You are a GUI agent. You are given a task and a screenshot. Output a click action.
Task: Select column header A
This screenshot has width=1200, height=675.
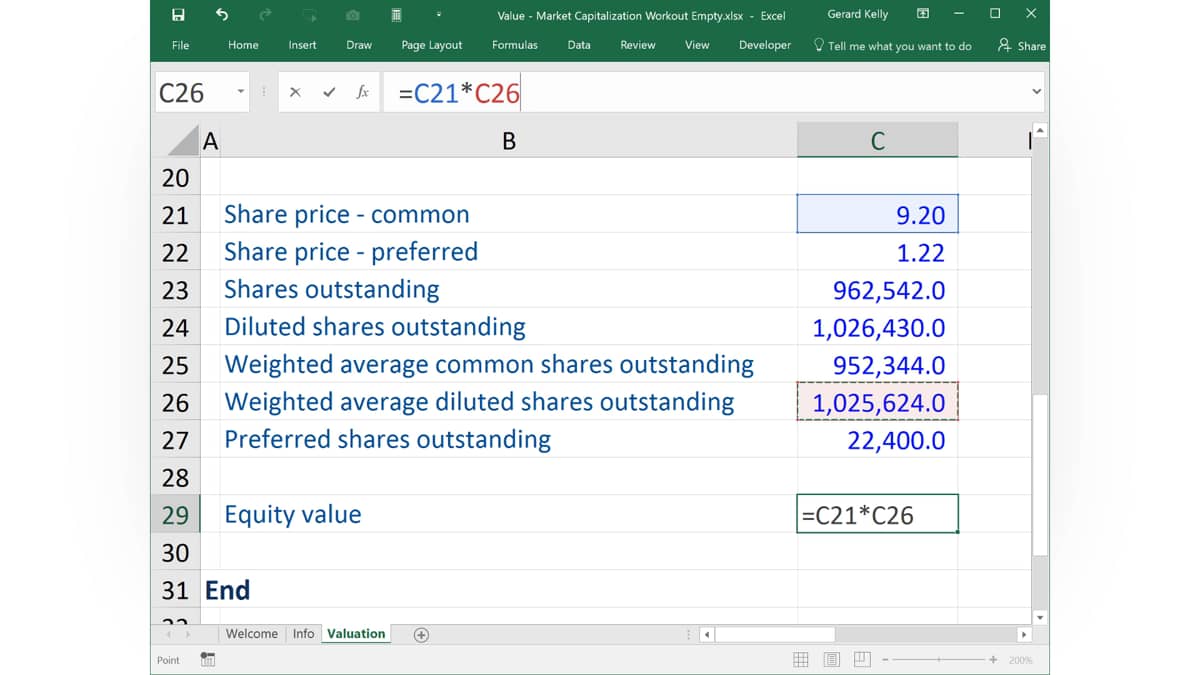(x=210, y=141)
